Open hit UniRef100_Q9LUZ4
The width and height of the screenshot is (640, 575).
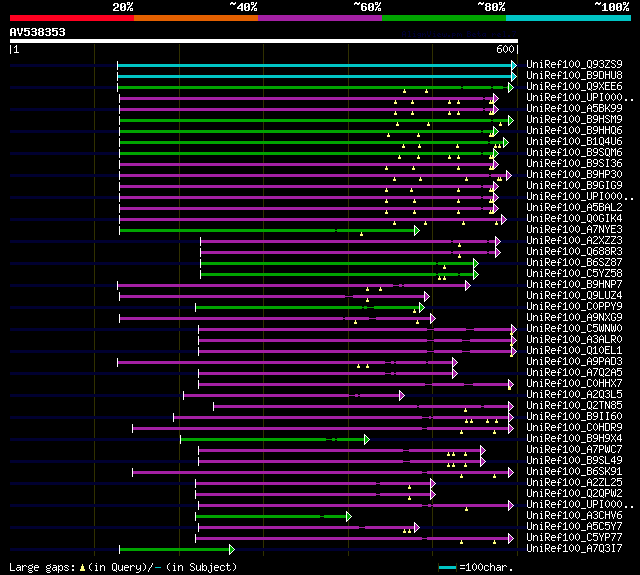pos(574,296)
